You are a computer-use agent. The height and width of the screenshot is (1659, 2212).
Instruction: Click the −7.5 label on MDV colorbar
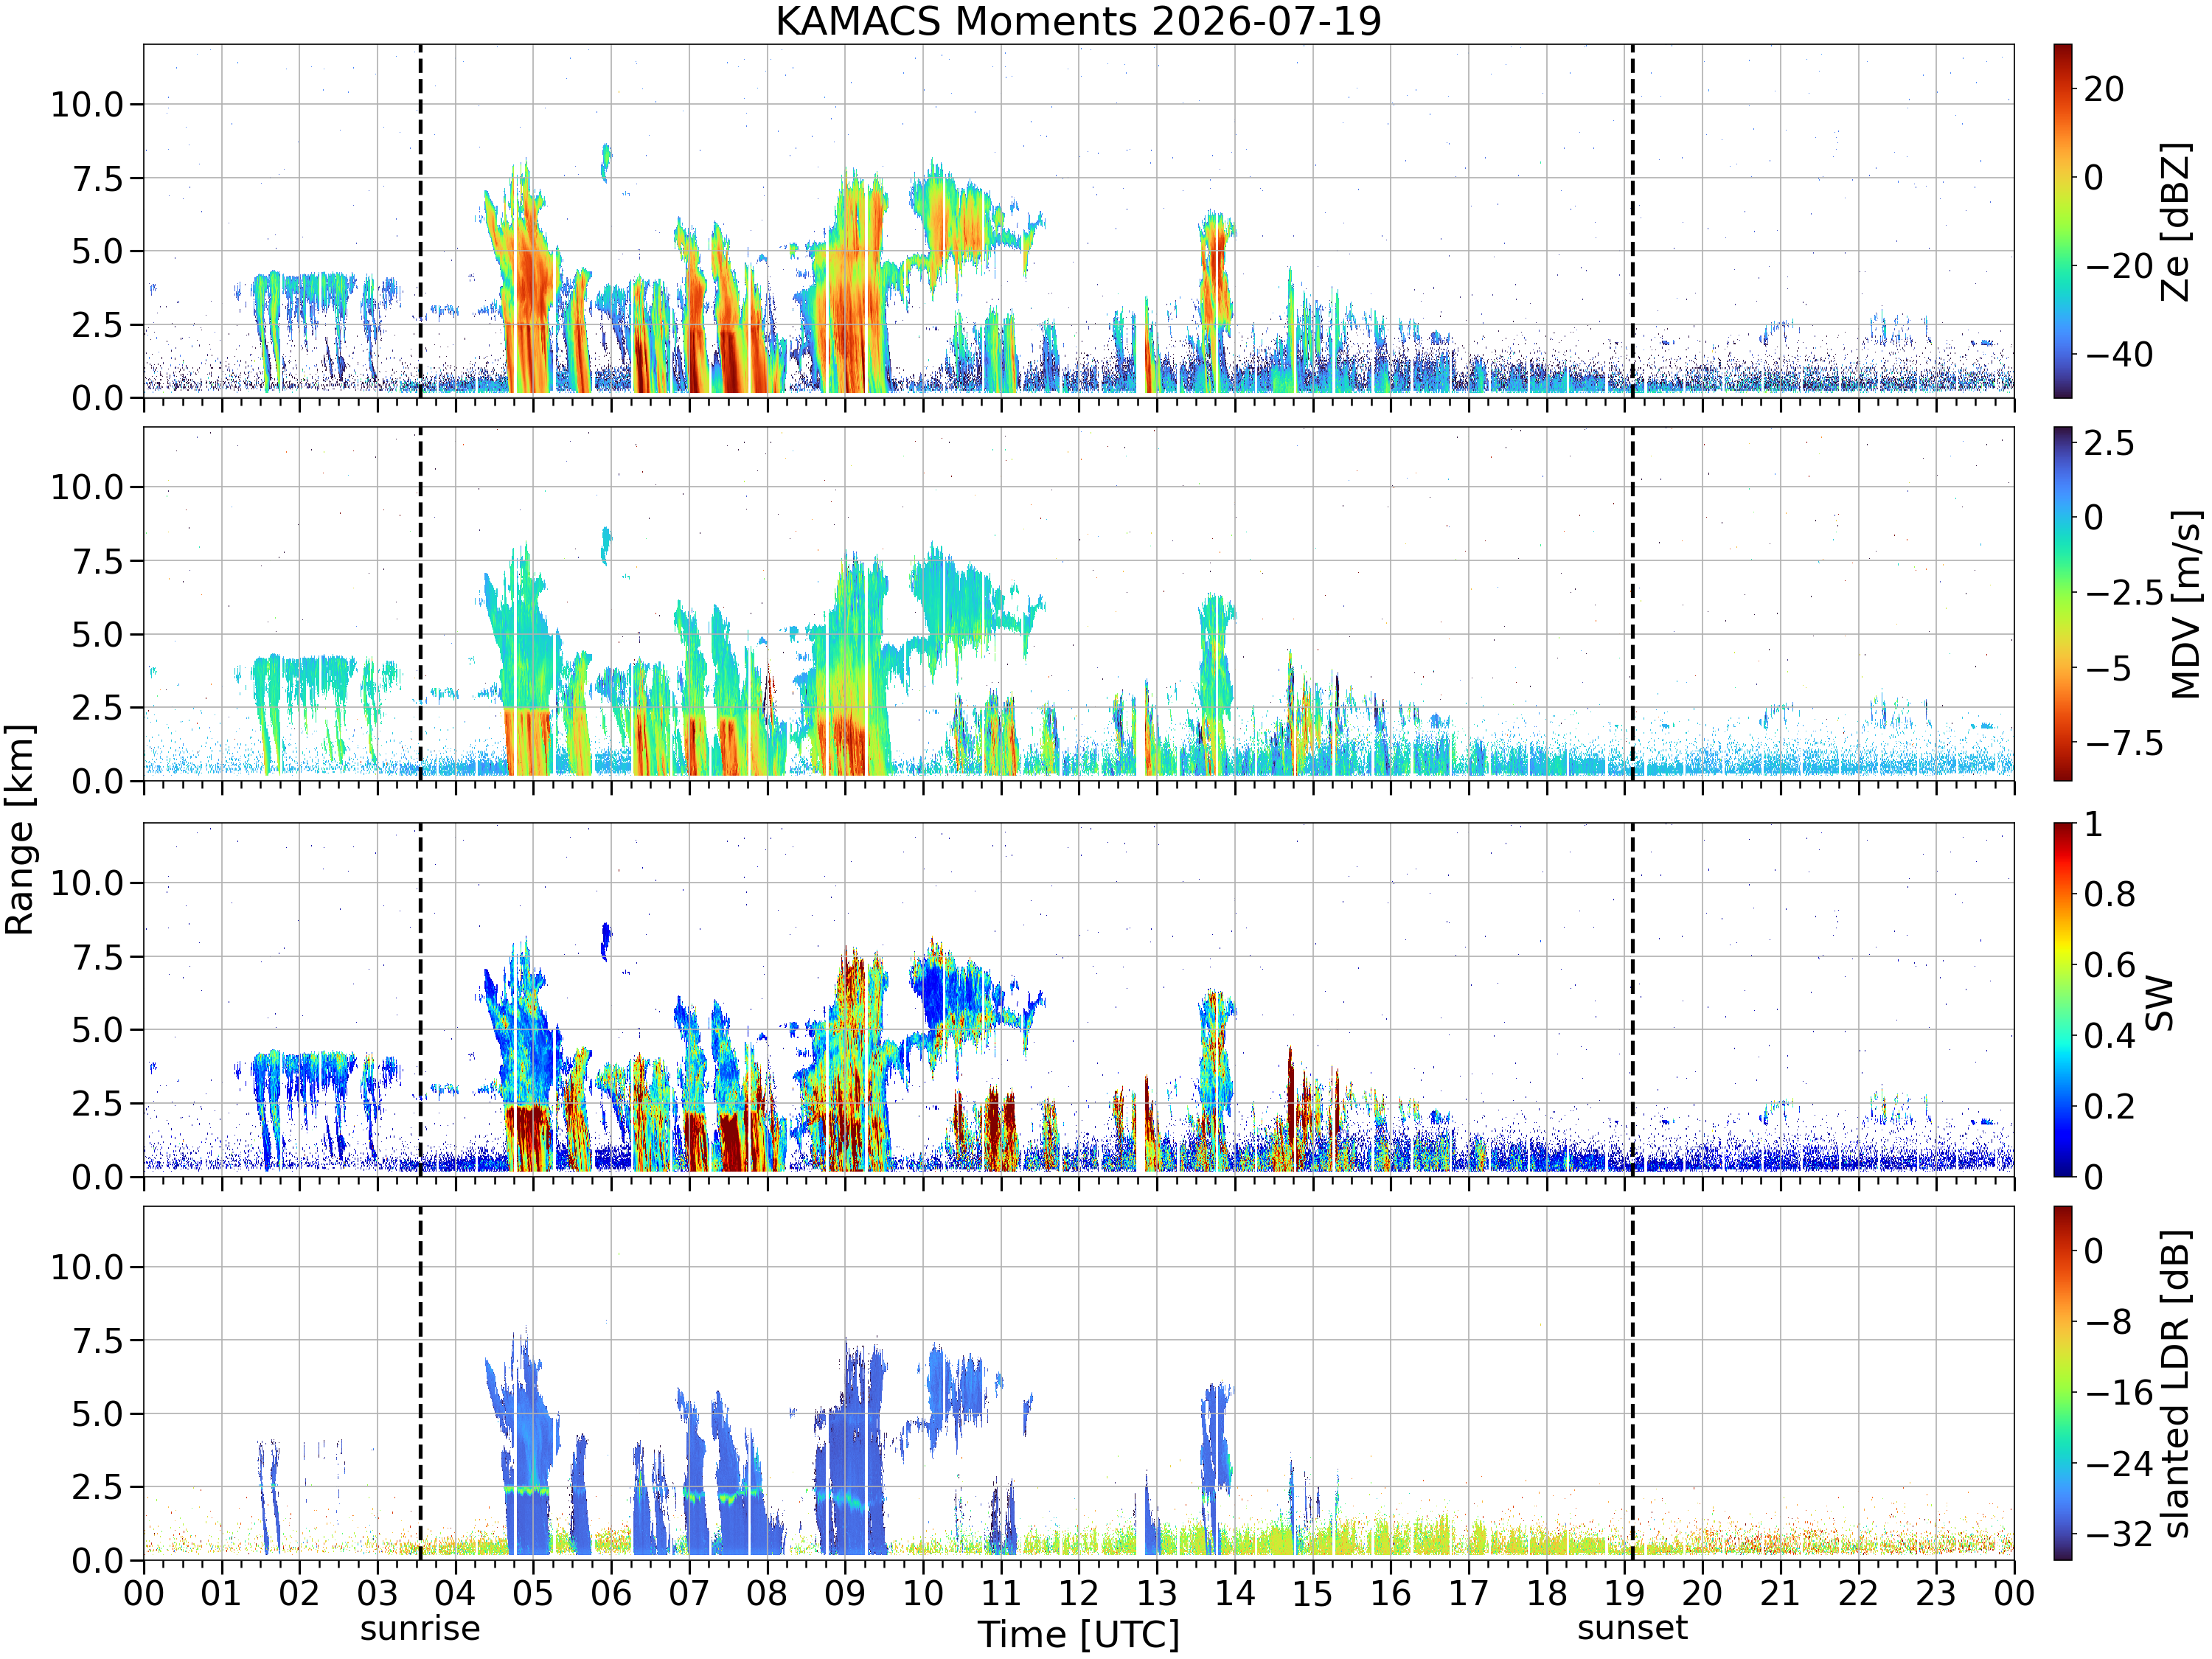click(2124, 743)
